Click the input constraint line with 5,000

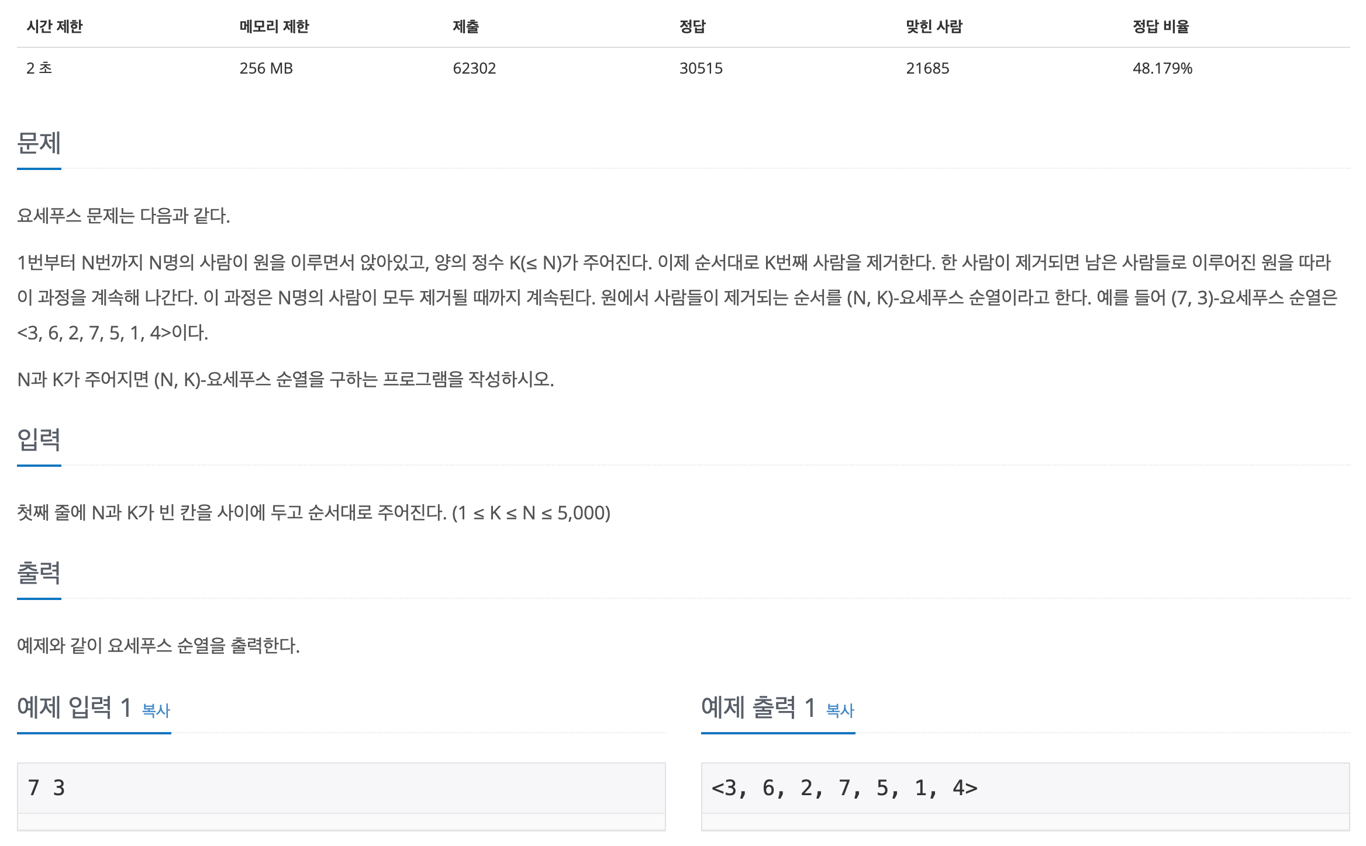313,513
